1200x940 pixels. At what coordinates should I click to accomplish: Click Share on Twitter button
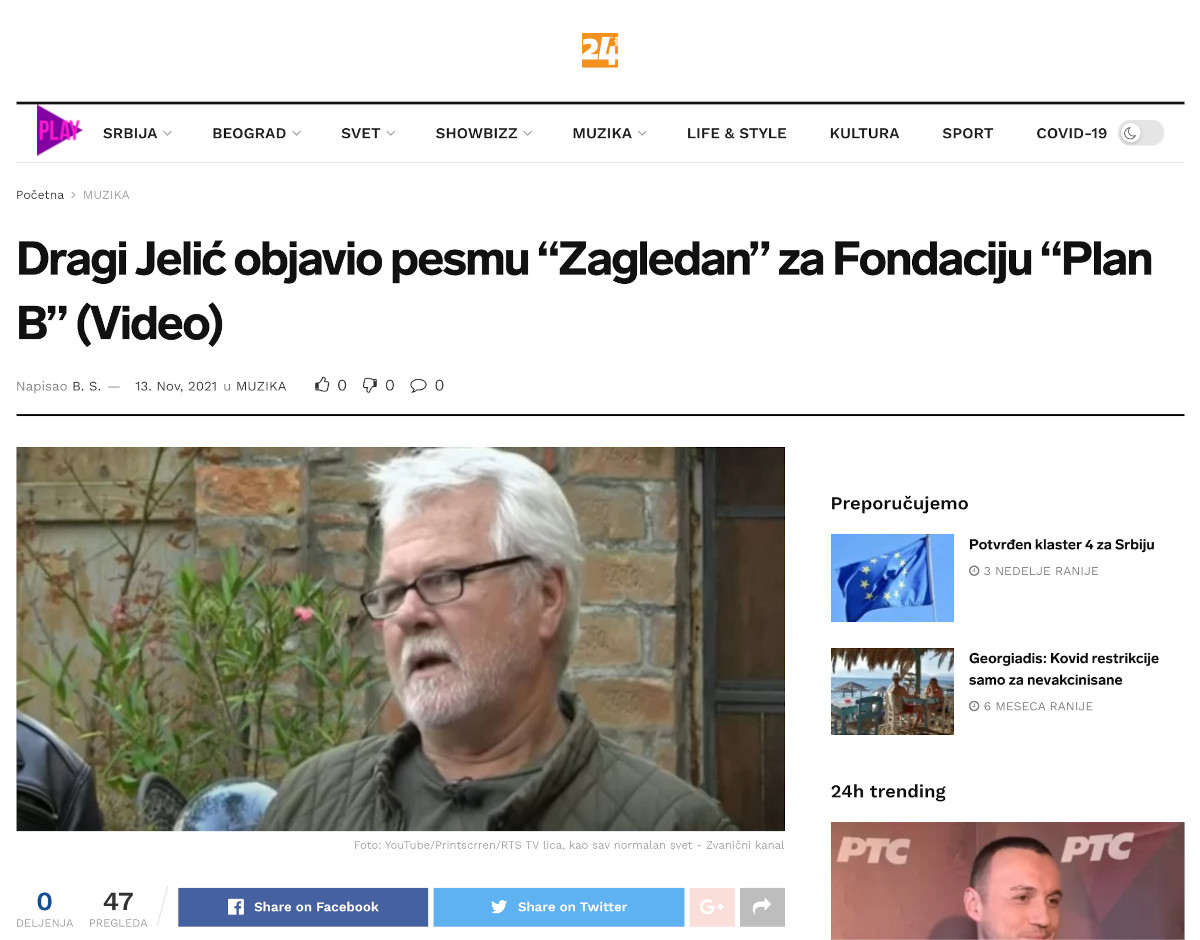click(x=559, y=907)
